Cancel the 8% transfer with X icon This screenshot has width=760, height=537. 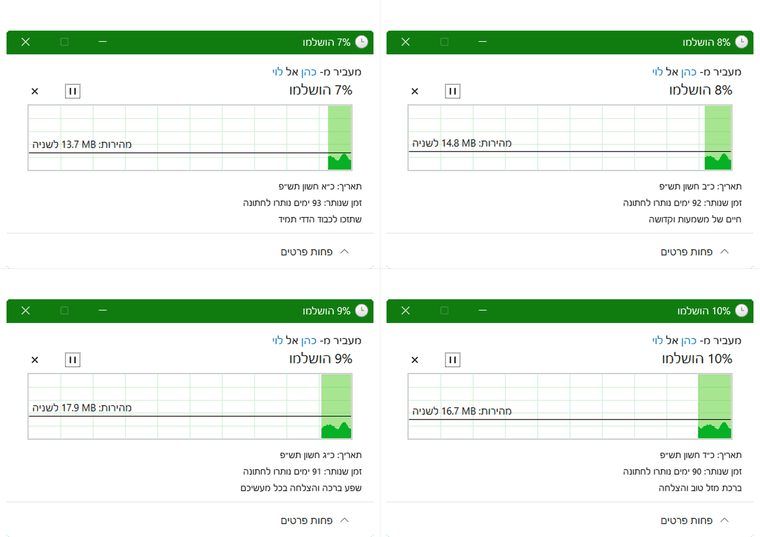[415, 91]
